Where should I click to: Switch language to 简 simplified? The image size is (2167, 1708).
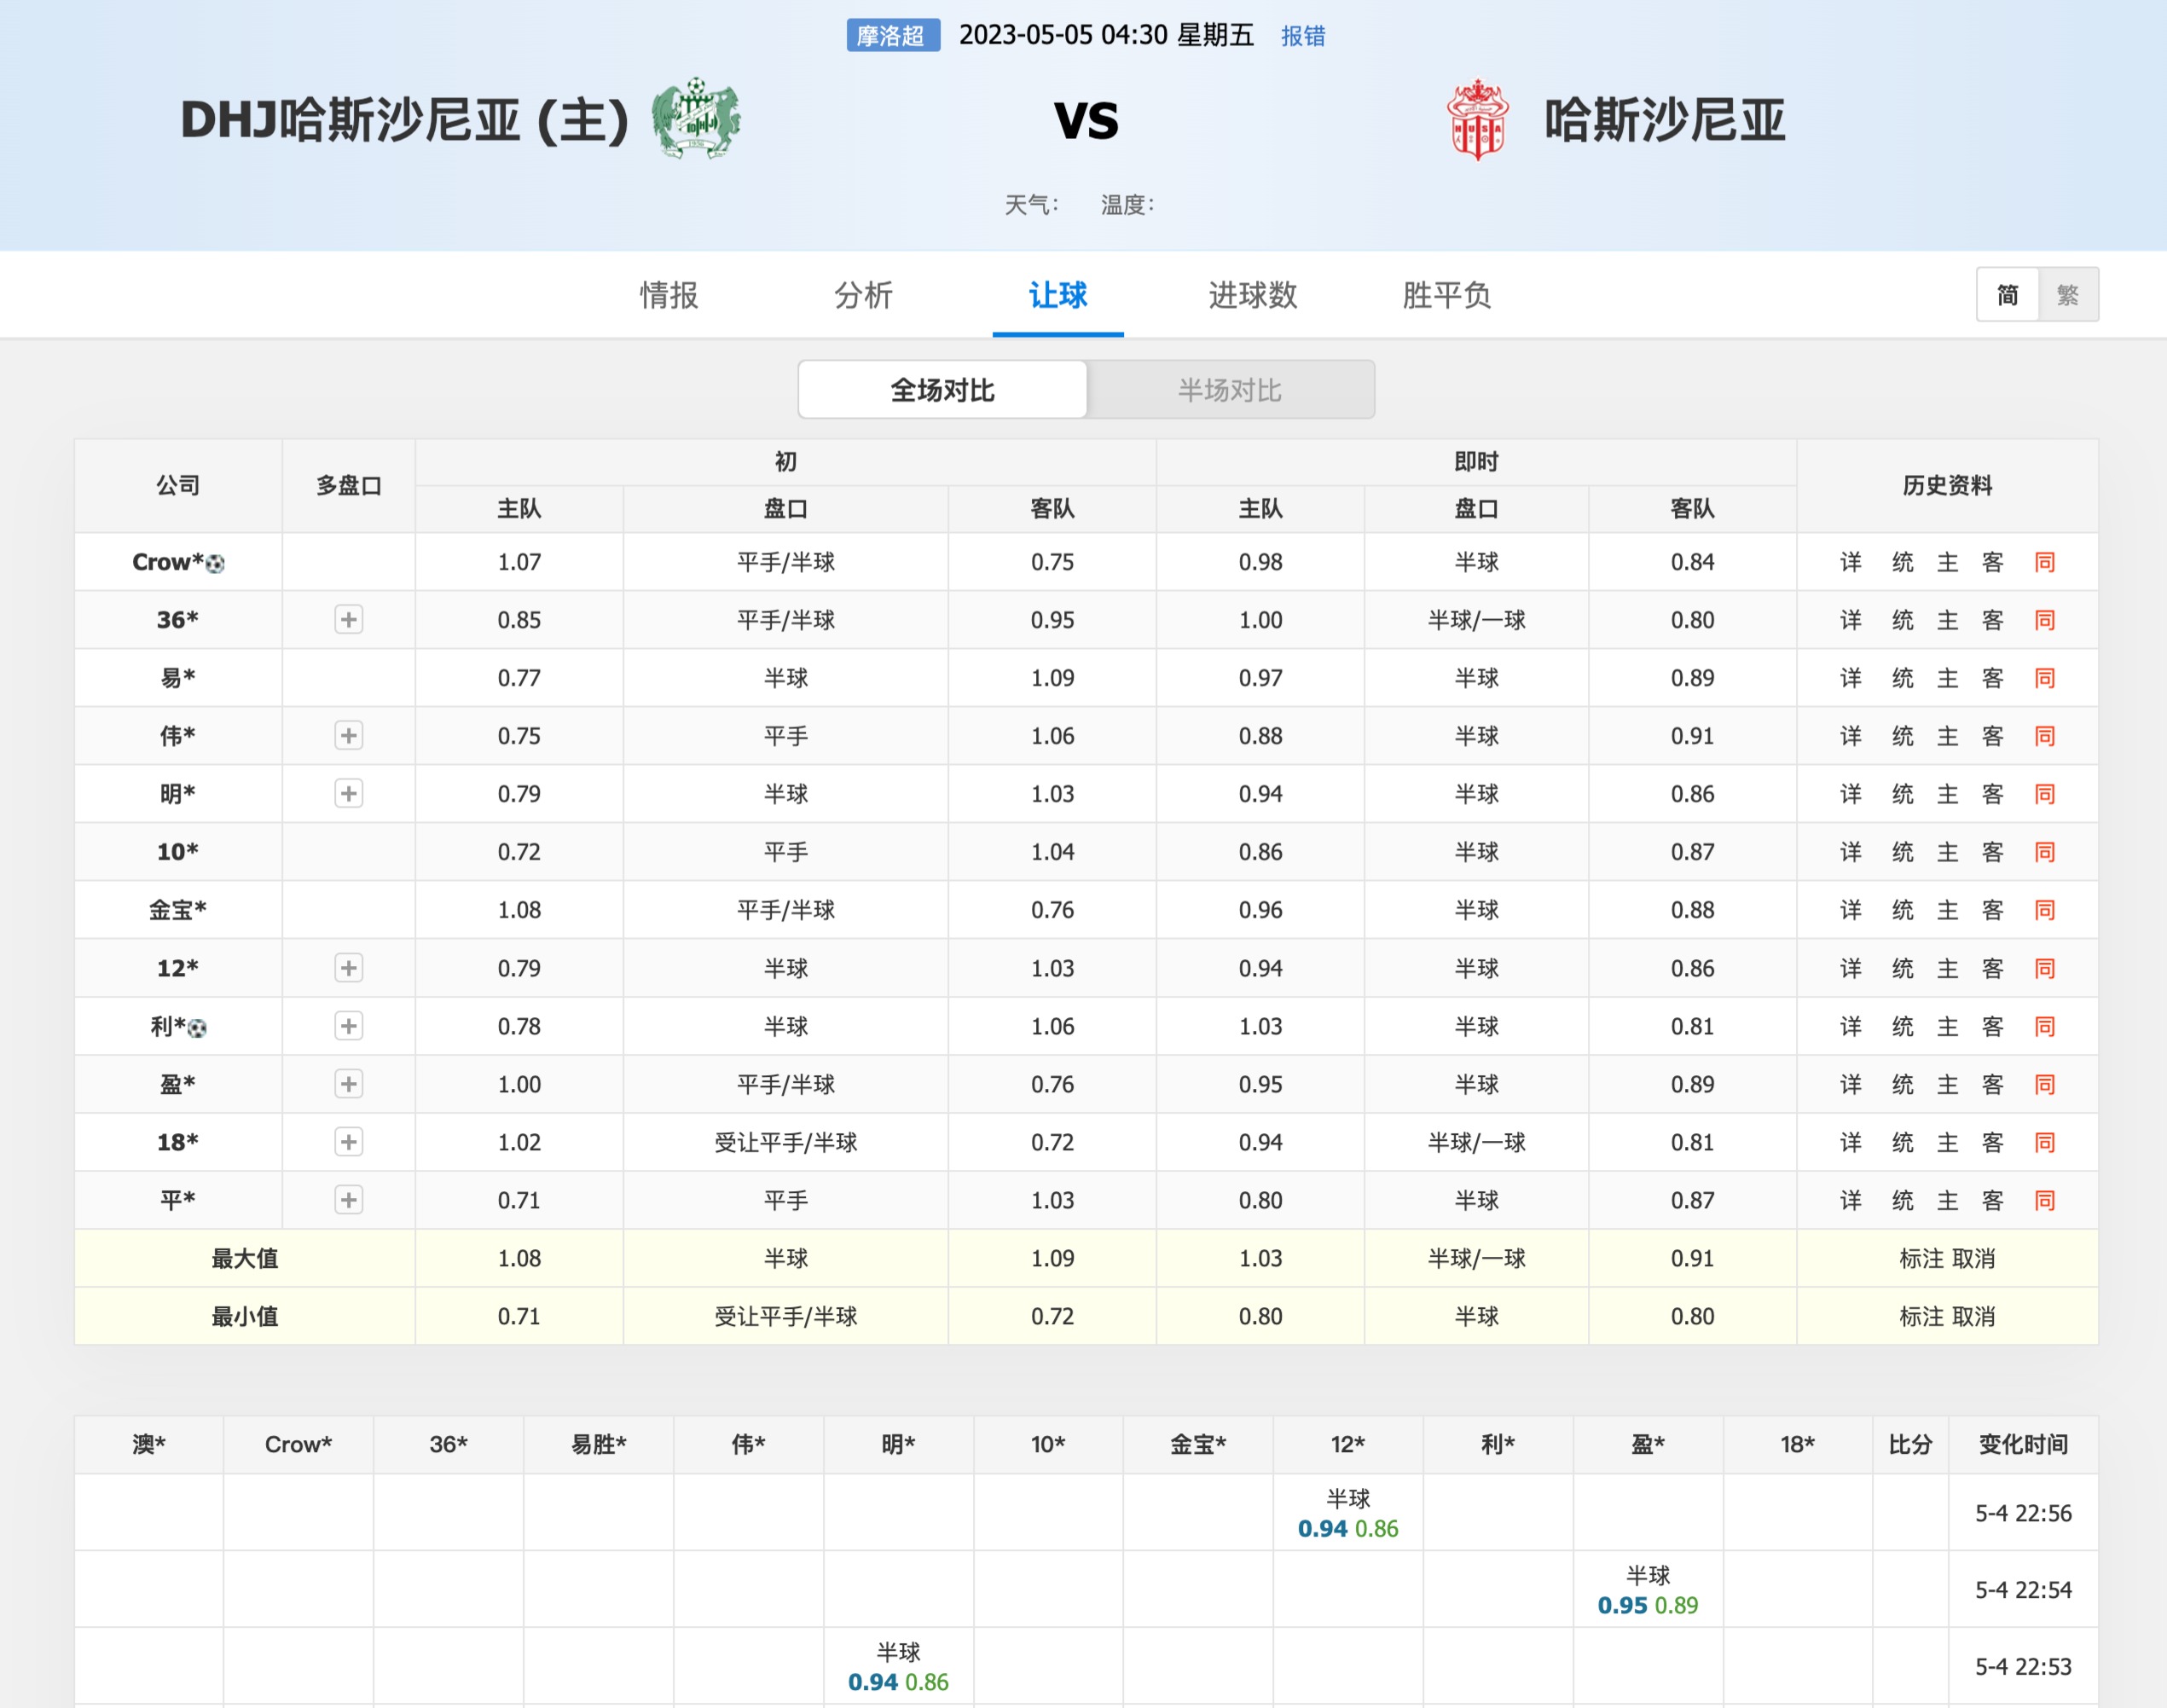2007,295
